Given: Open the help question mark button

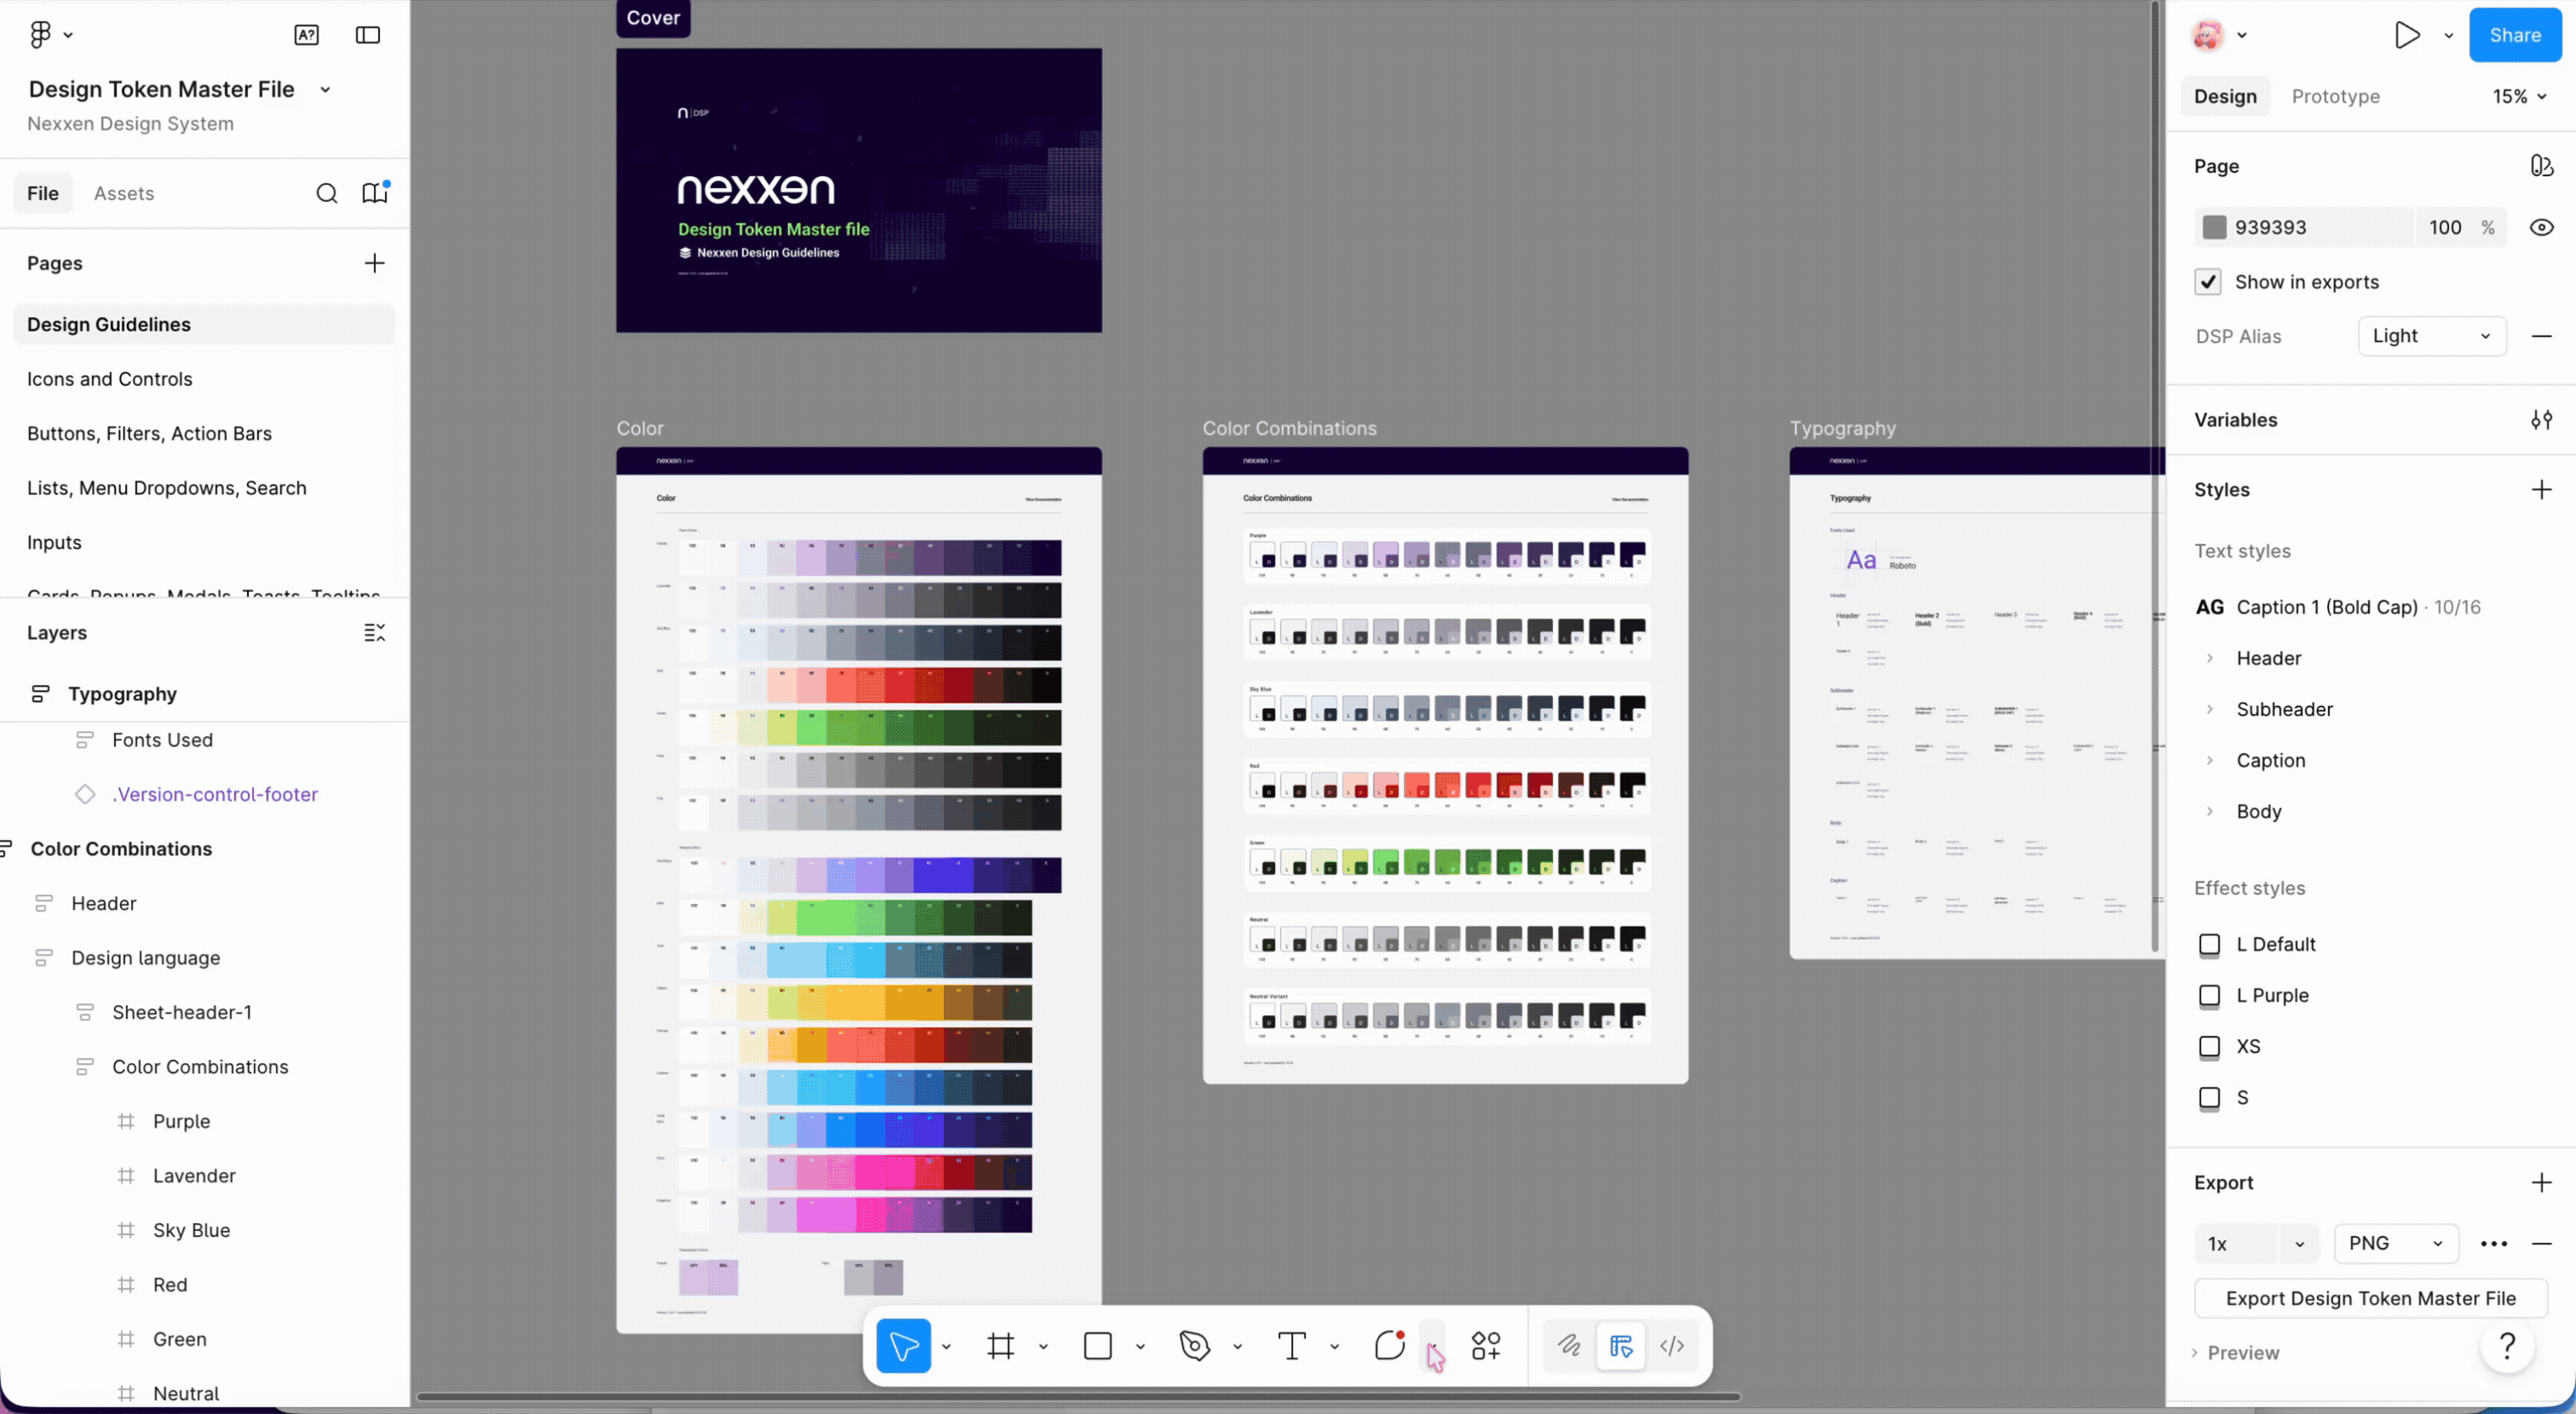Looking at the screenshot, I should point(2507,1346).
